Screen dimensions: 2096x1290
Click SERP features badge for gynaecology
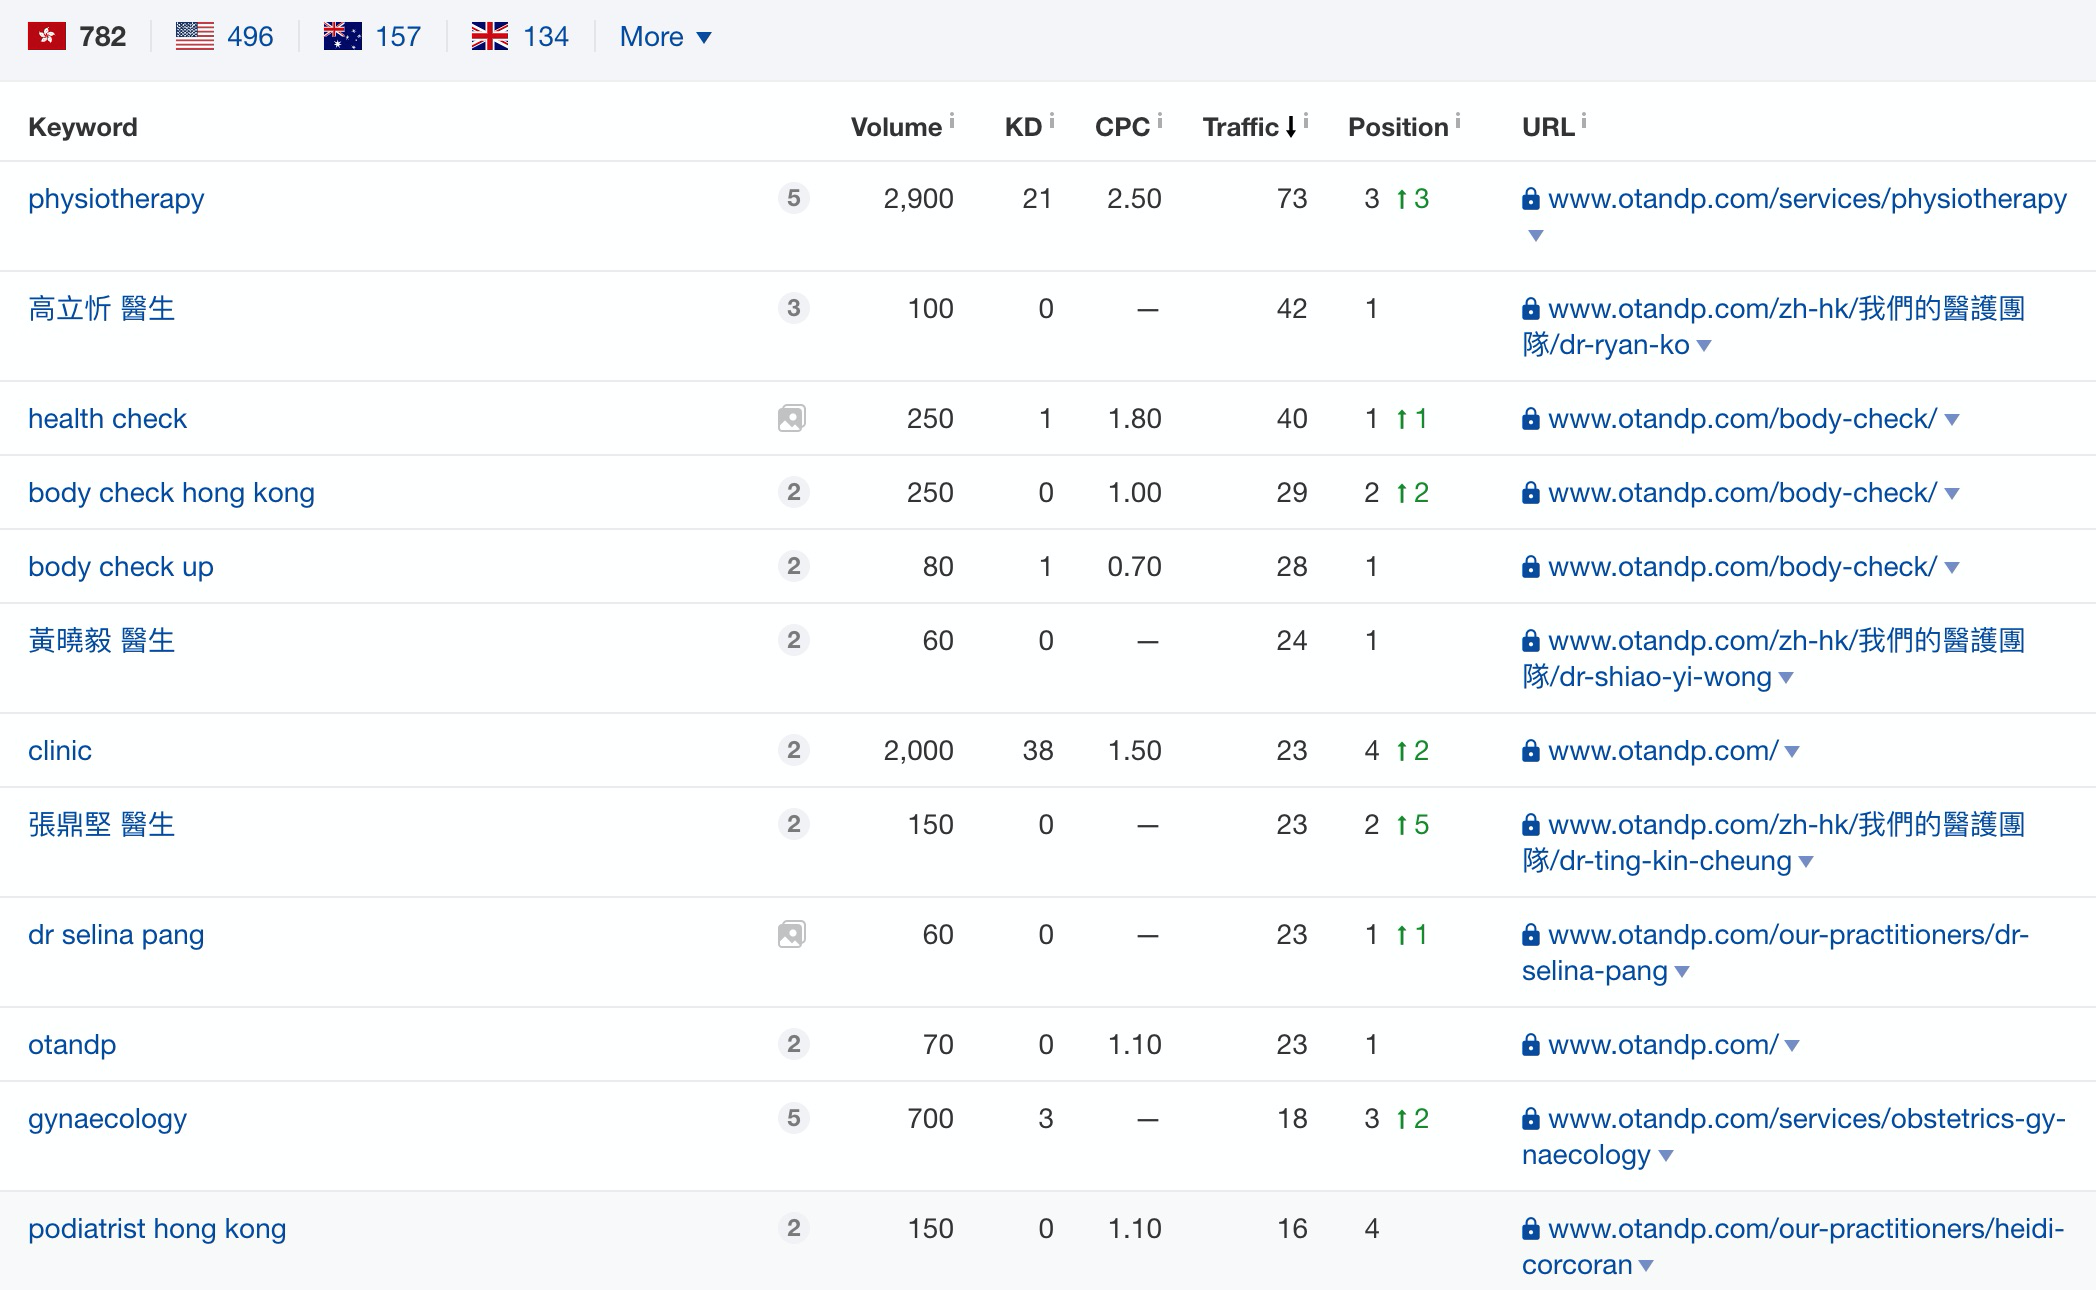point(793,1118)
